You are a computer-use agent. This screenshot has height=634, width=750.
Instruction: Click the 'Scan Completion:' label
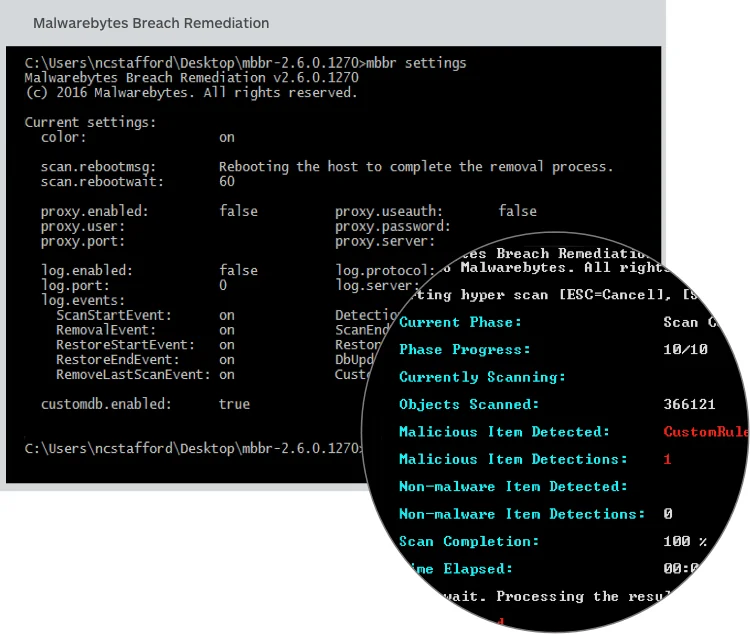click(469, 542)
